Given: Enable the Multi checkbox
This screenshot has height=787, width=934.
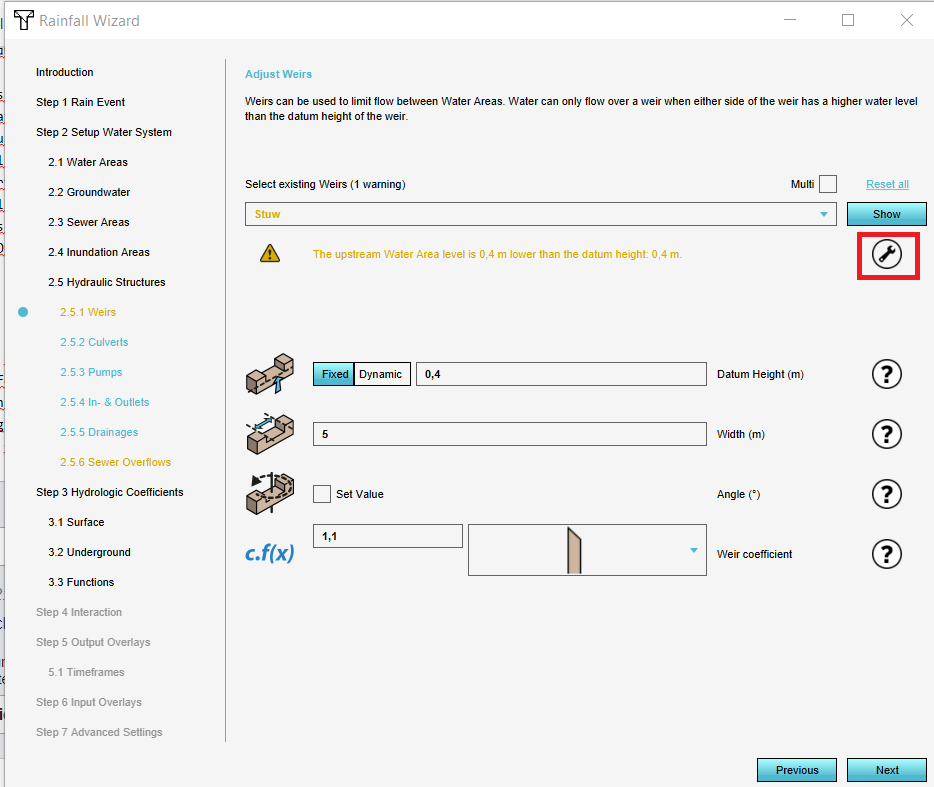Looking at the screenshot, I should tap(827, 184).
